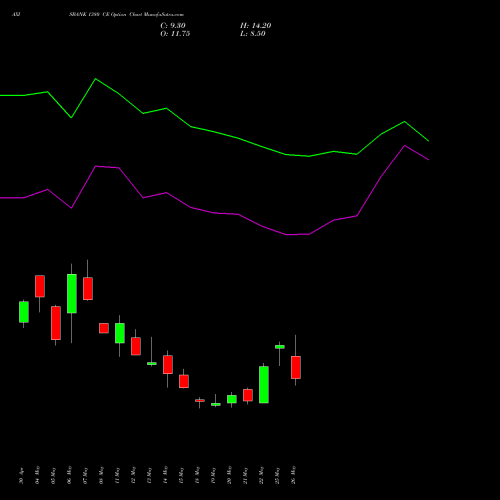Select the last red candle above 26 May

296,367
